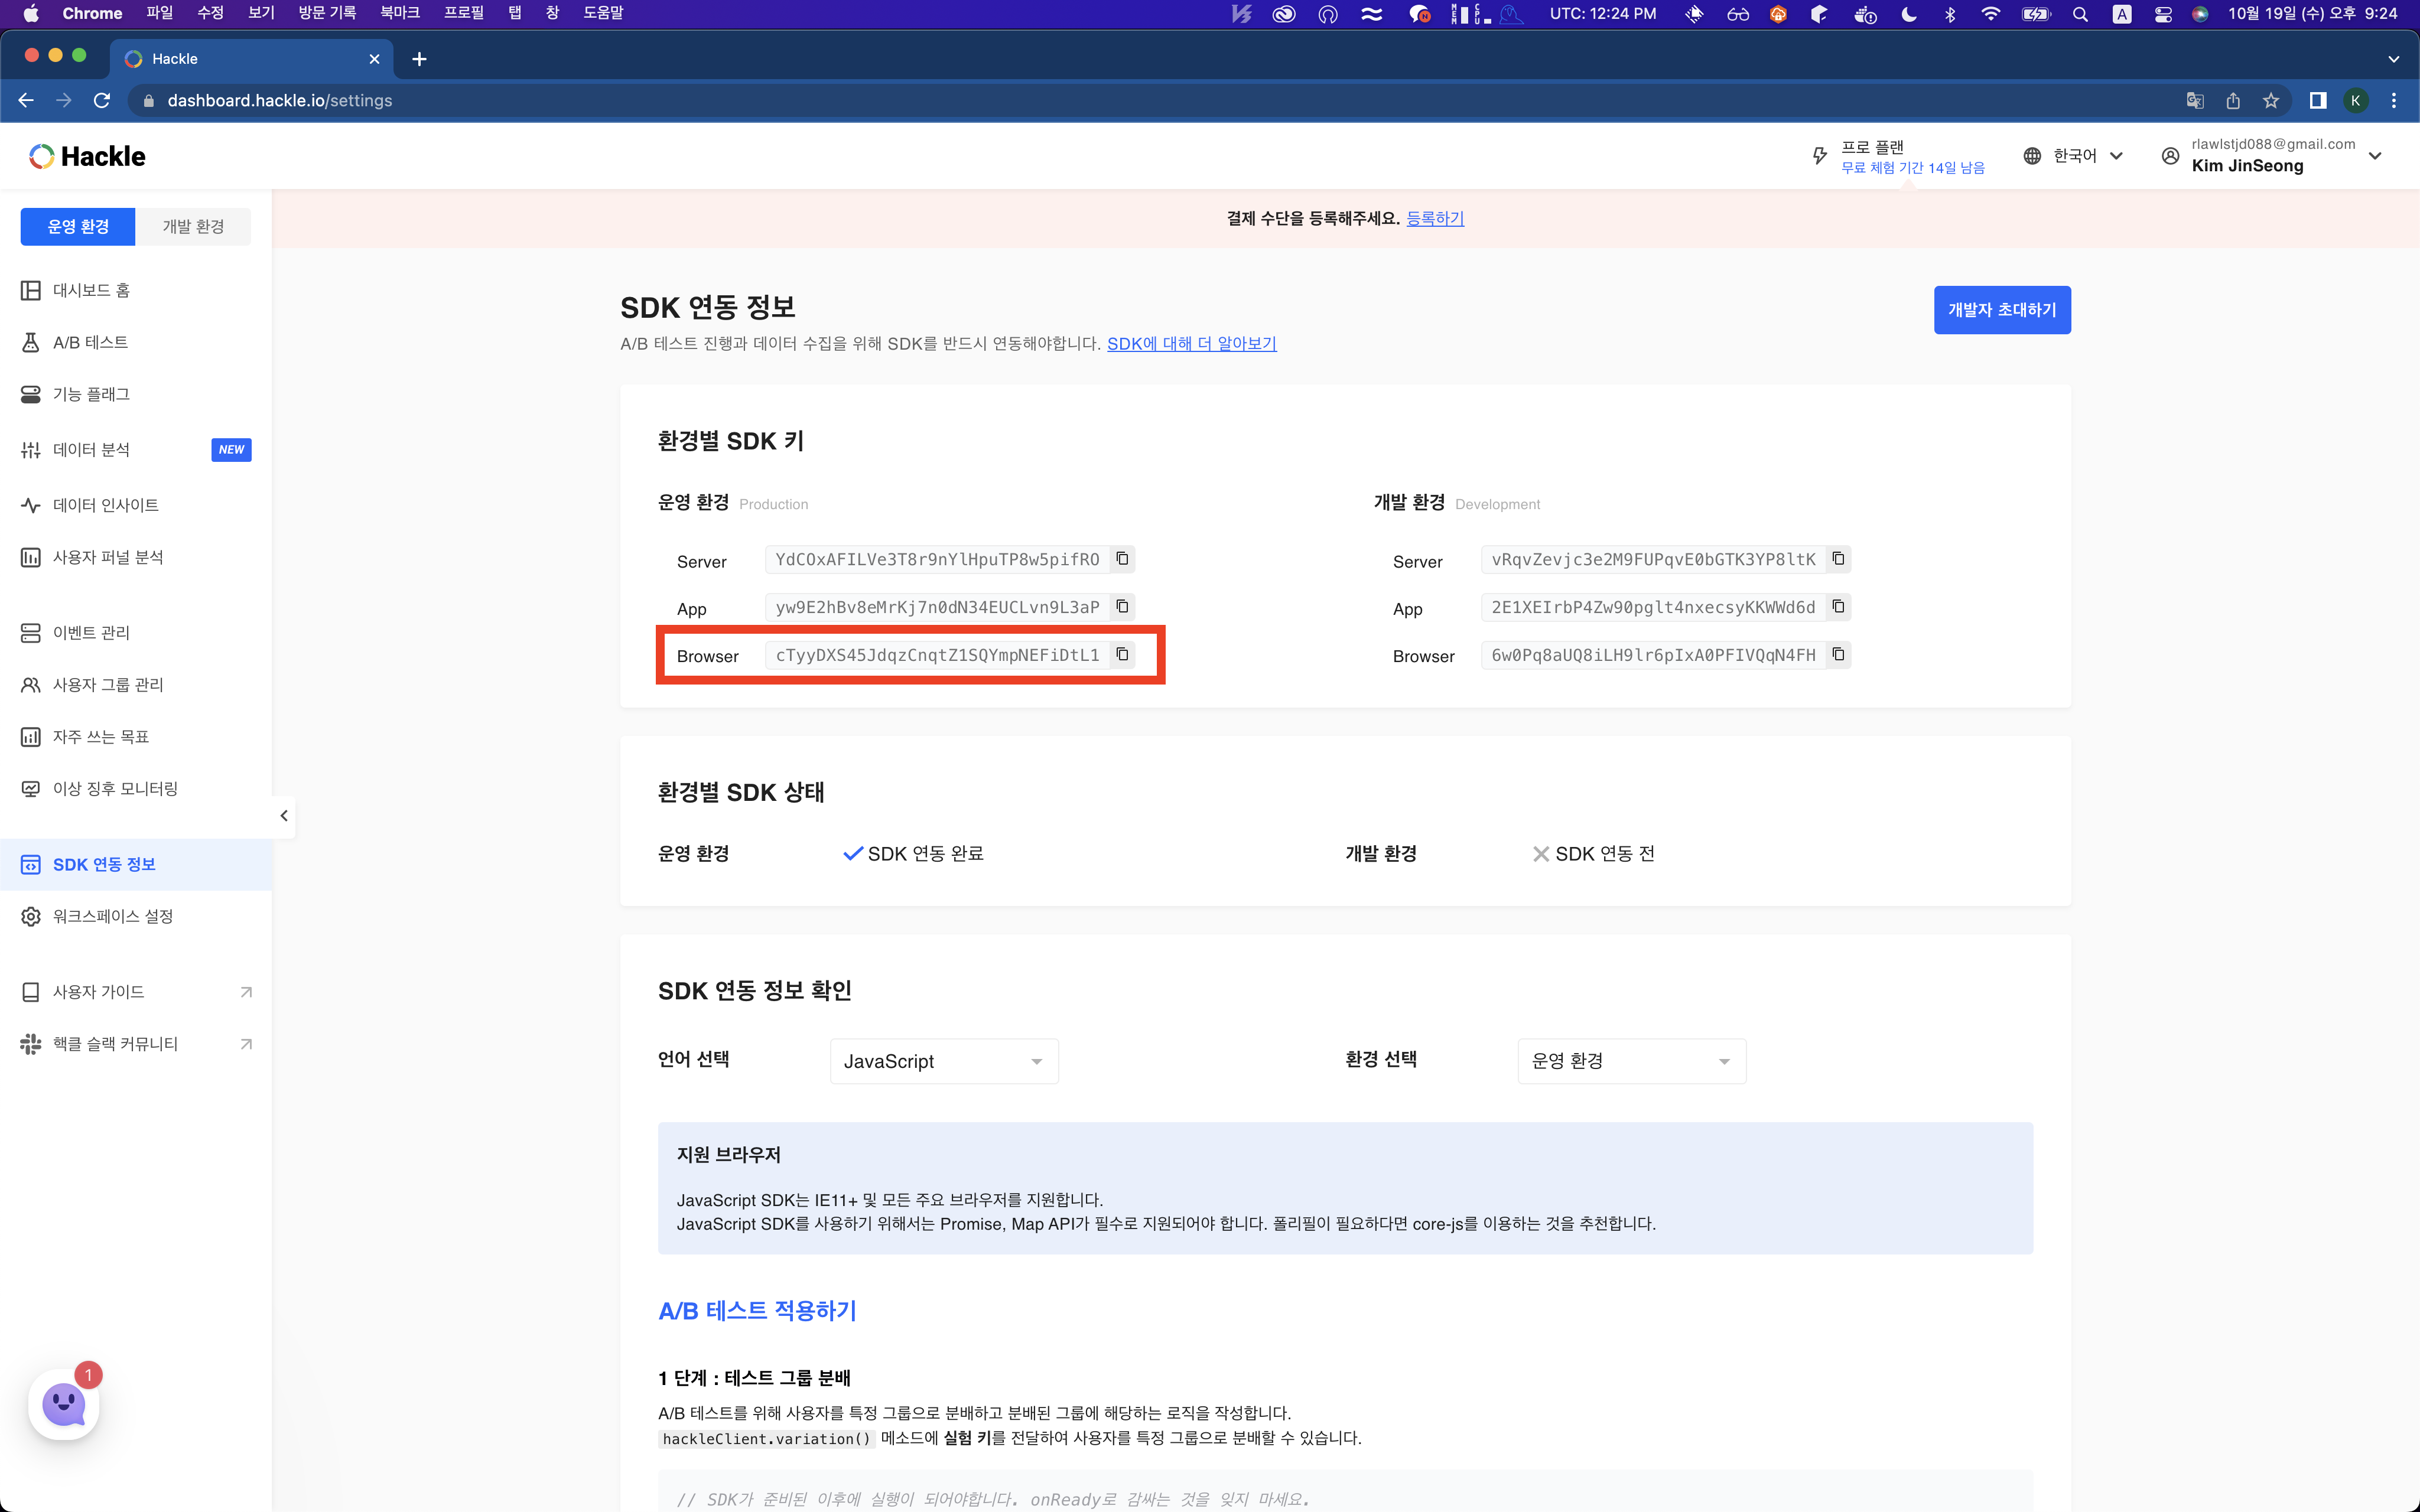Copy the production Server SDK key

[1122, 559]
